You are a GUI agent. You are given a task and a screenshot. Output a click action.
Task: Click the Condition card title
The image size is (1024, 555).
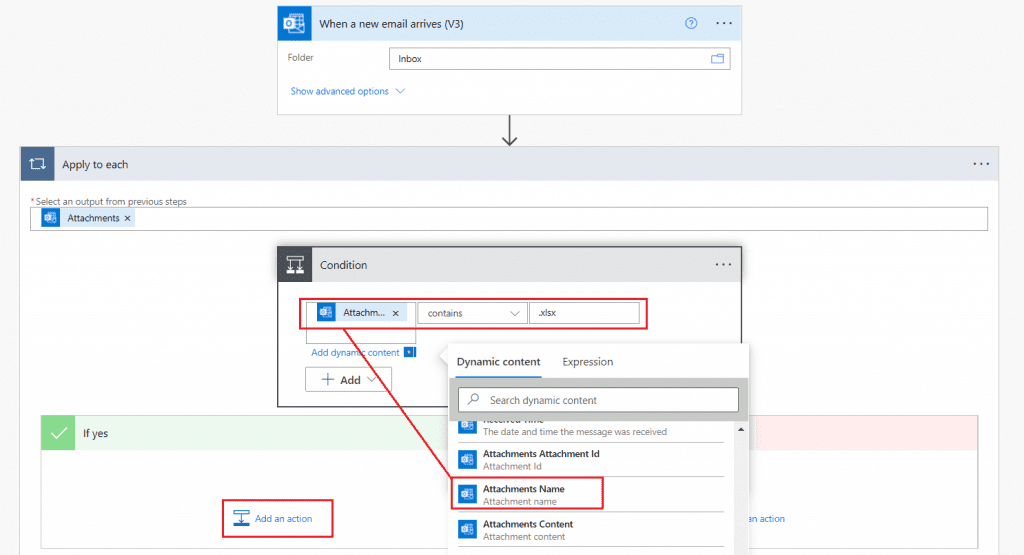(x=344, y=264)
